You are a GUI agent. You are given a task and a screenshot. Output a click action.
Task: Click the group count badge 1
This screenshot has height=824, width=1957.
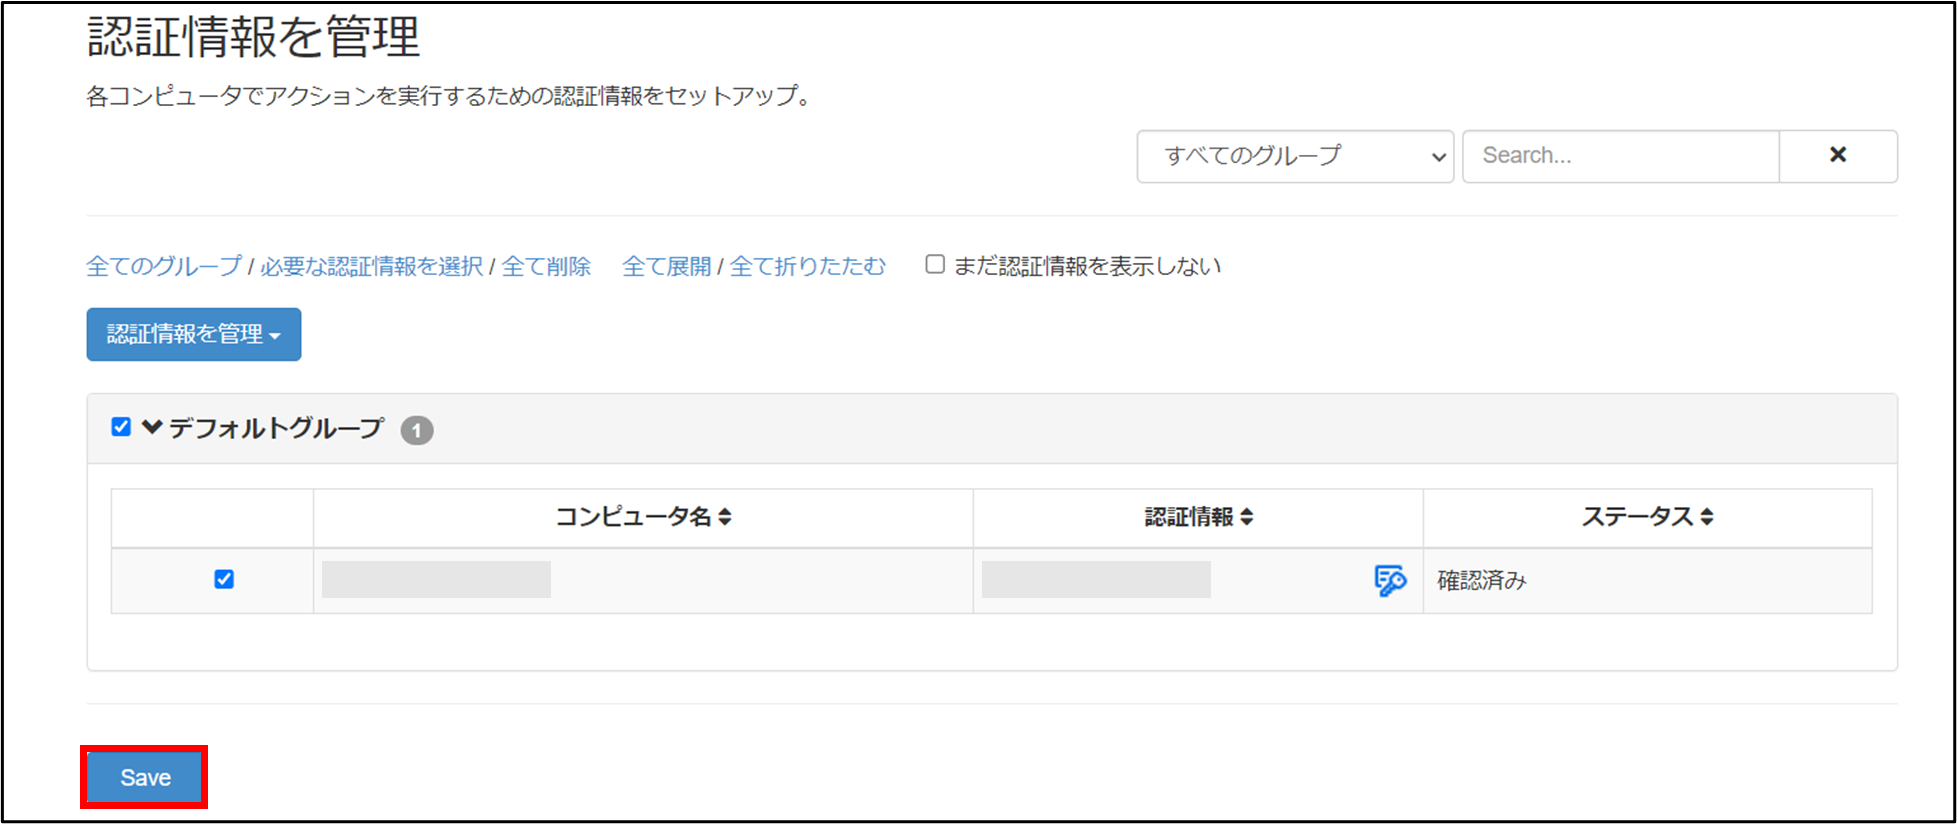coord(417,430)
